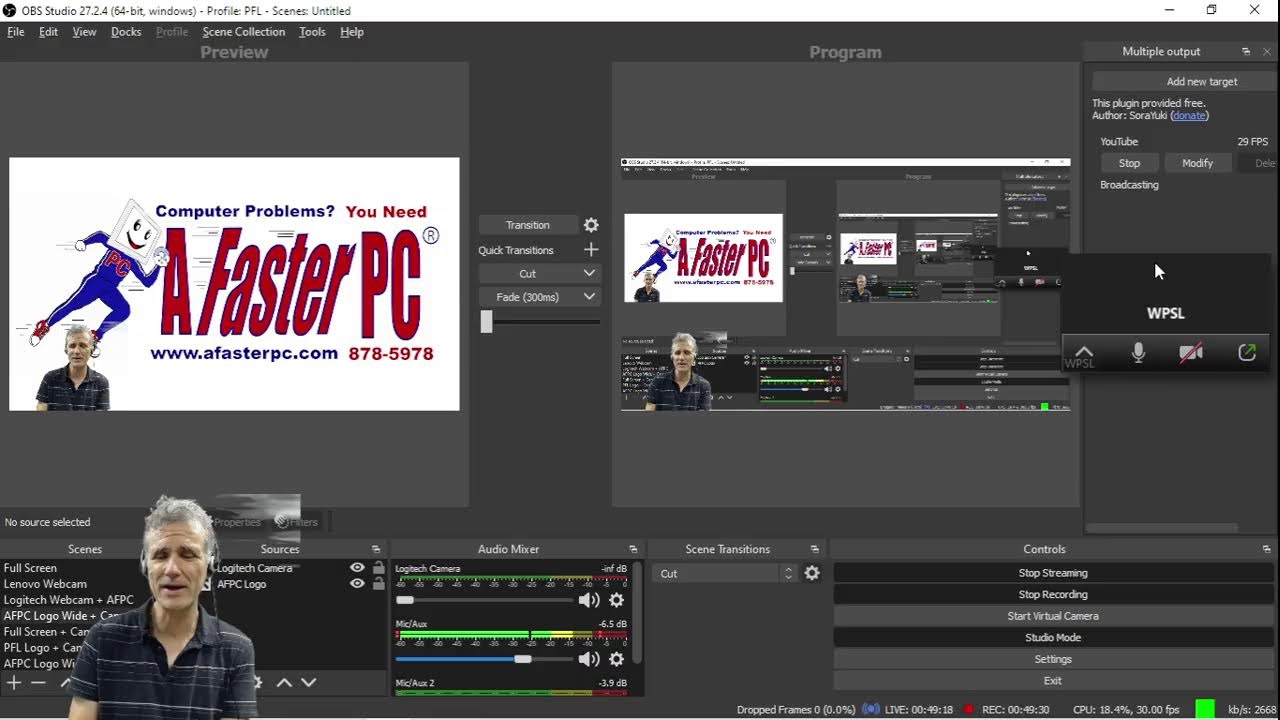Click the Program output display
Image resolution: width=1280 pixels, height=720 pixels.
[845, 284]
